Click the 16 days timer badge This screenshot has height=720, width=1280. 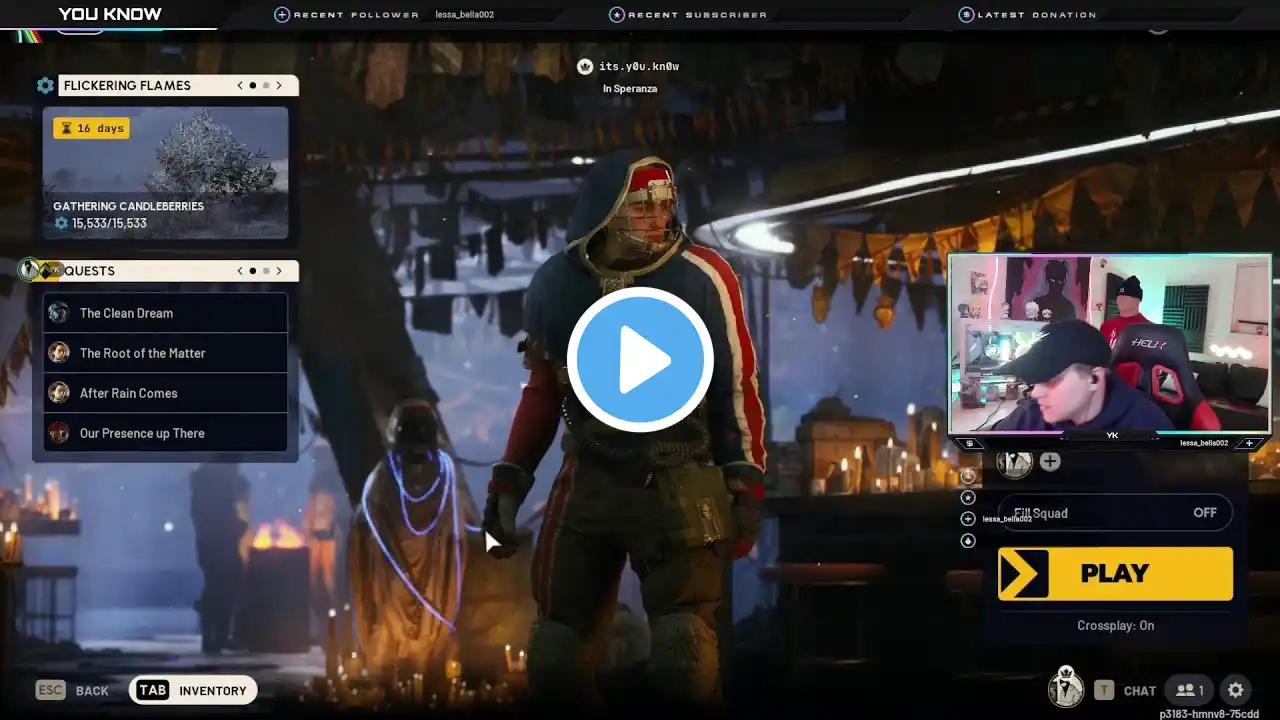coord(91,128)
